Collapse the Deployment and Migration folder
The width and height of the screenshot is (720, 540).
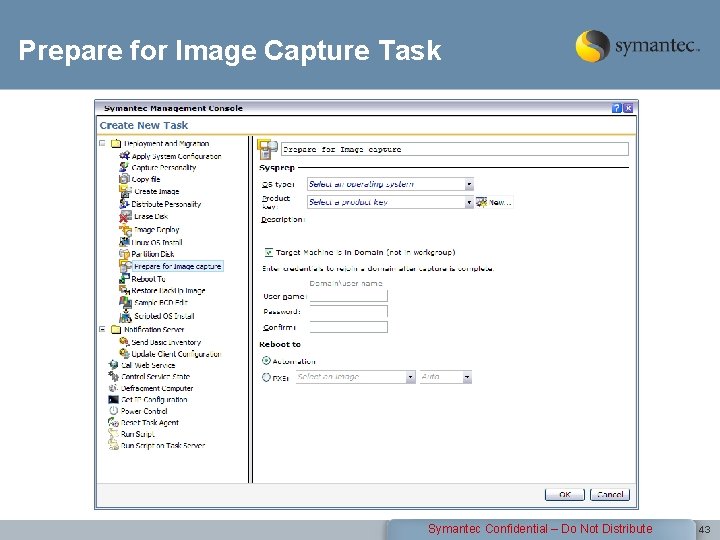point(102,143)
